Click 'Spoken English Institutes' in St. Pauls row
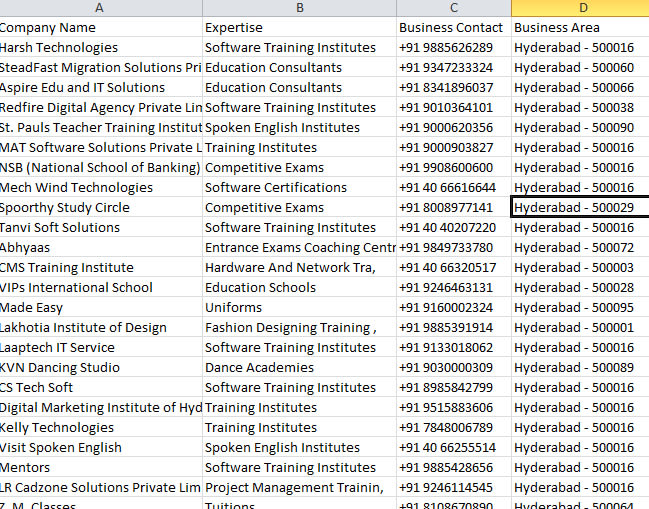The image size is (649, 509). (x=299, y=127)
